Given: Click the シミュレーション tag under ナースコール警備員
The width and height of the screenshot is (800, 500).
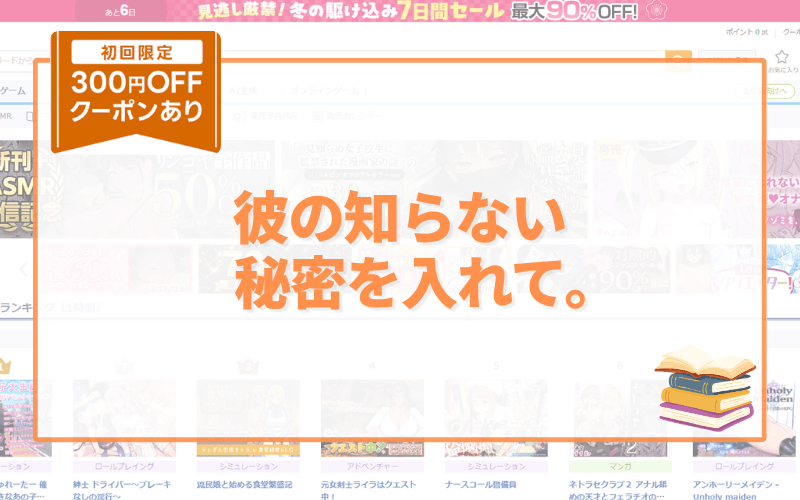Looking at the screenshot, I should coord(496,466).
